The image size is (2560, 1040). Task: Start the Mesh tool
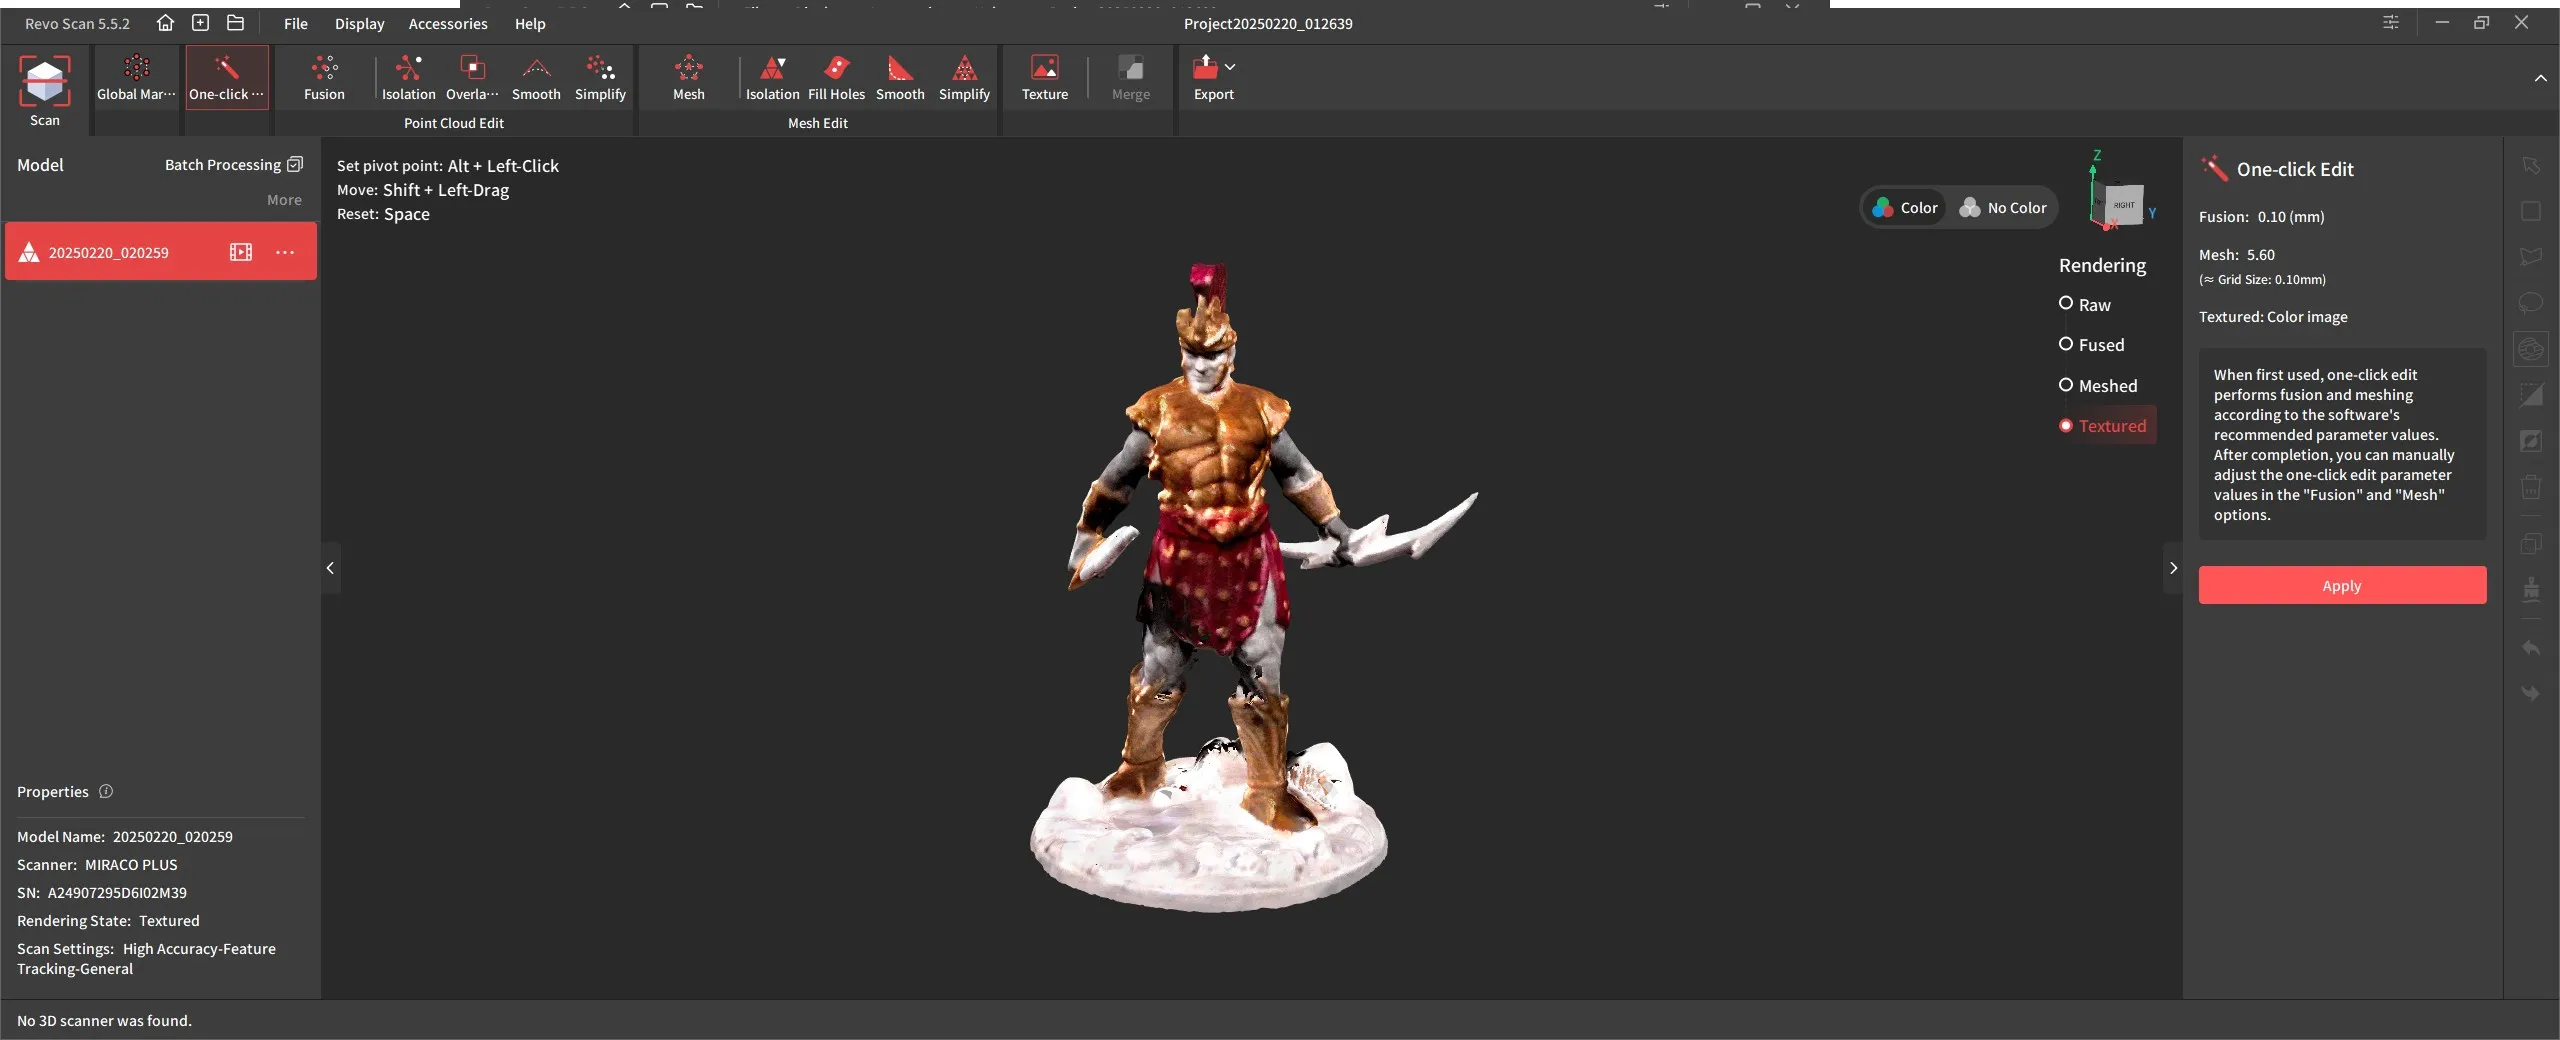(688, 78)
